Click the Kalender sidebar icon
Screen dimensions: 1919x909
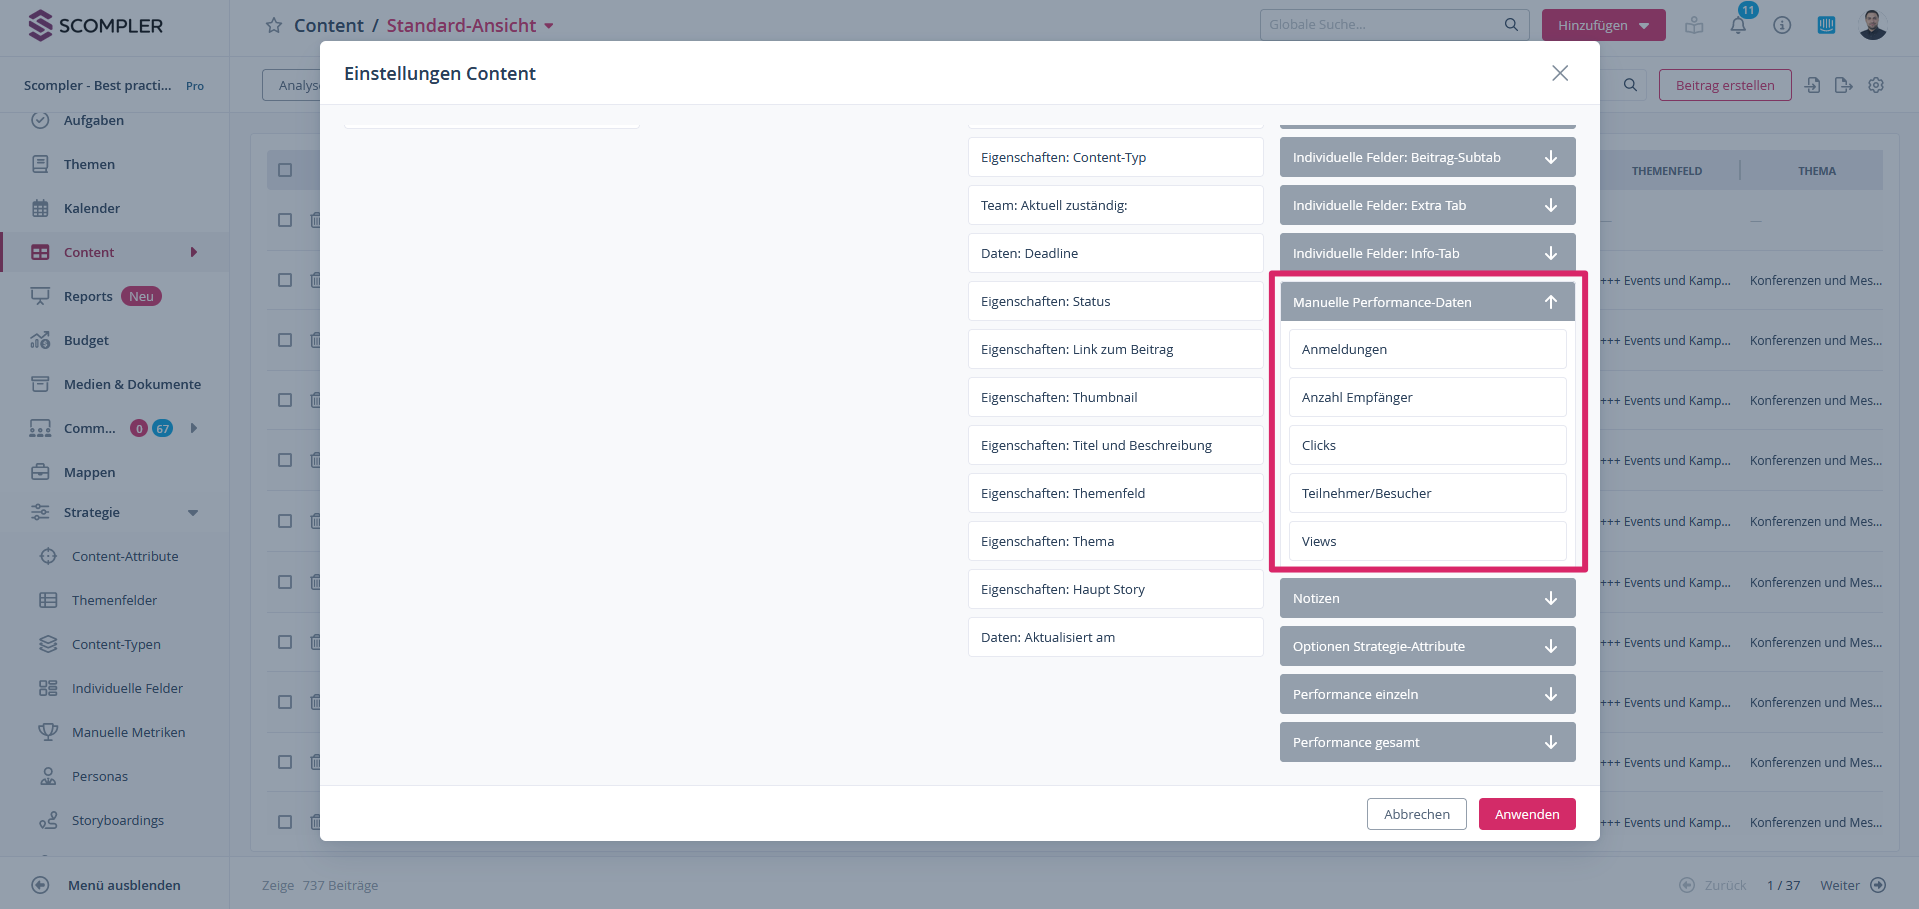point(40,208)
